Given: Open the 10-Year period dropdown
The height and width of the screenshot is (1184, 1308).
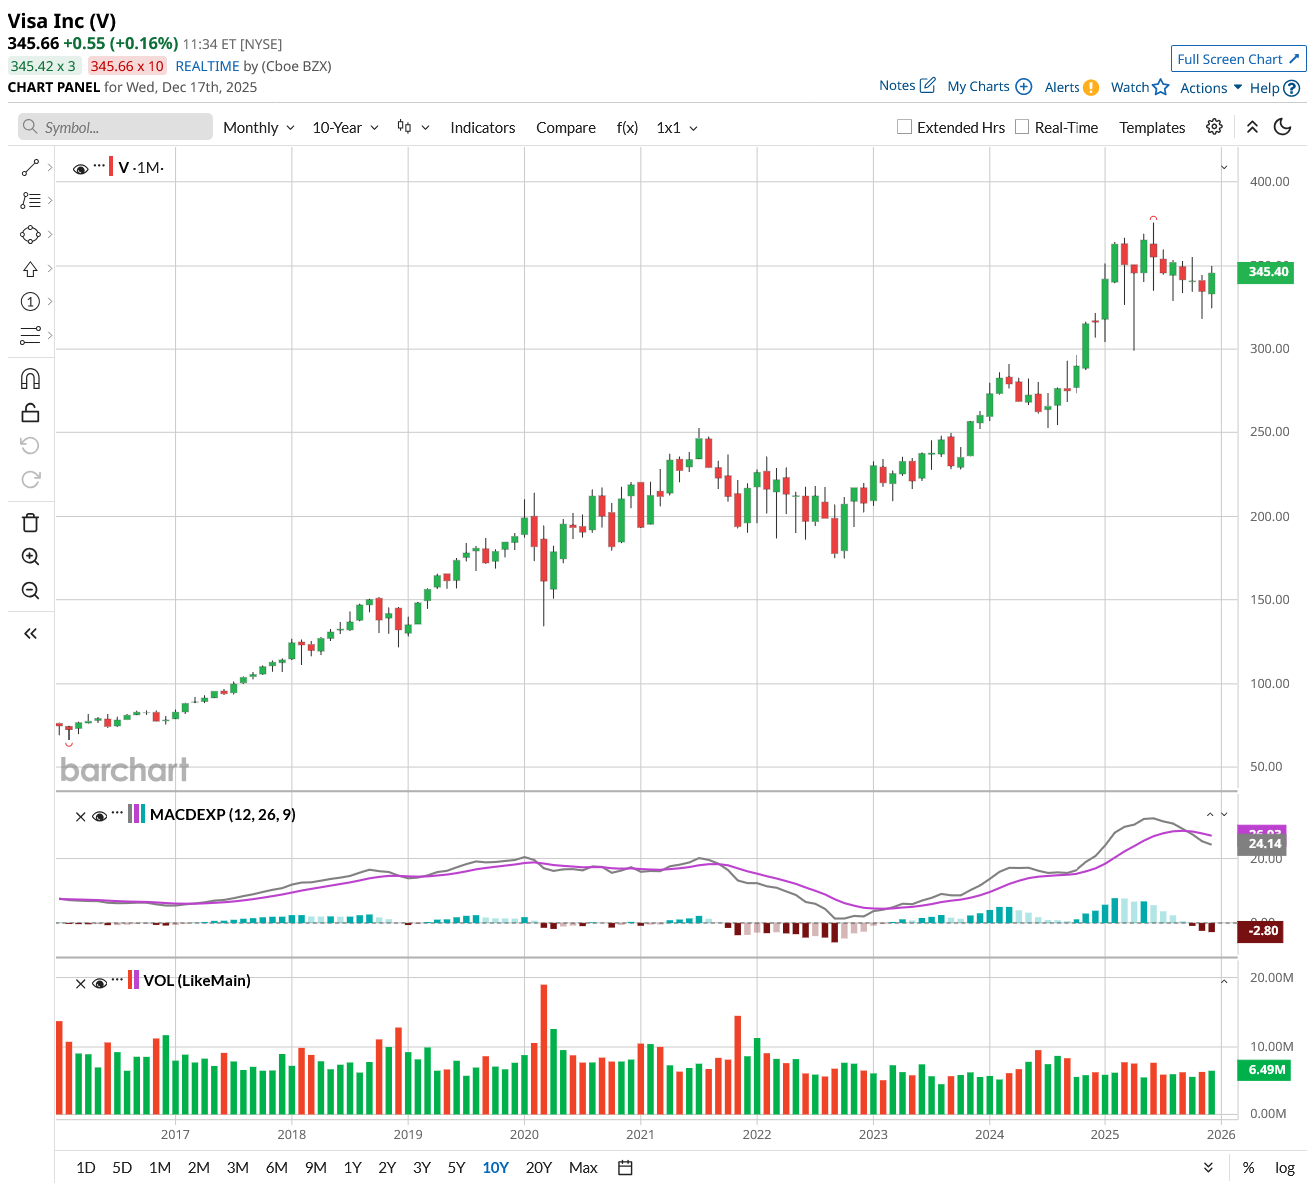Looking at the screenshot, I should tap(345, 128).
